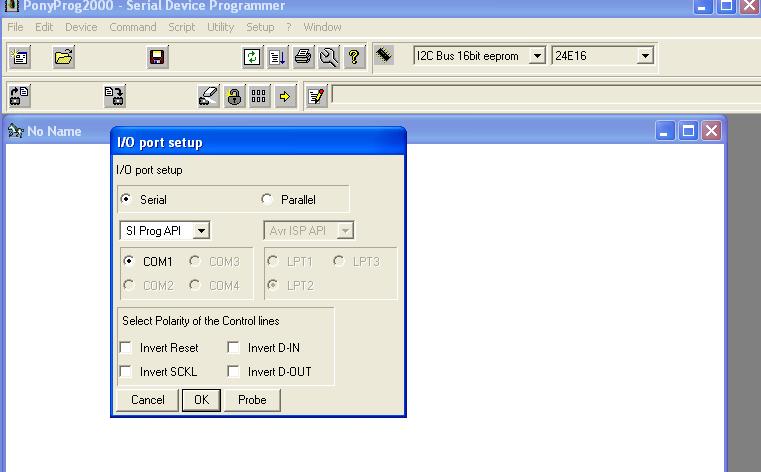Enable the Invert Reset checkbox
761x472 pixels.
click(x=126, y=347)
